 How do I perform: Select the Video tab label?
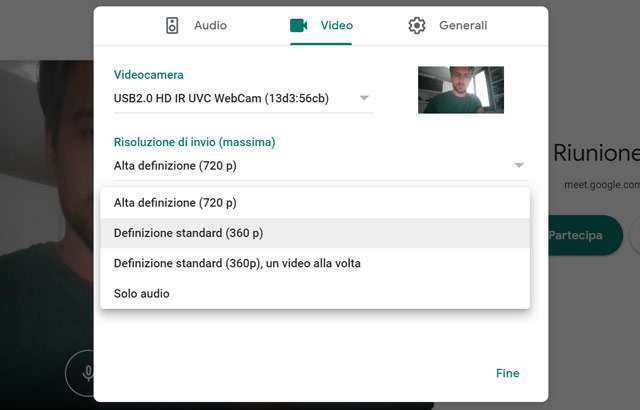pos(336,26)
